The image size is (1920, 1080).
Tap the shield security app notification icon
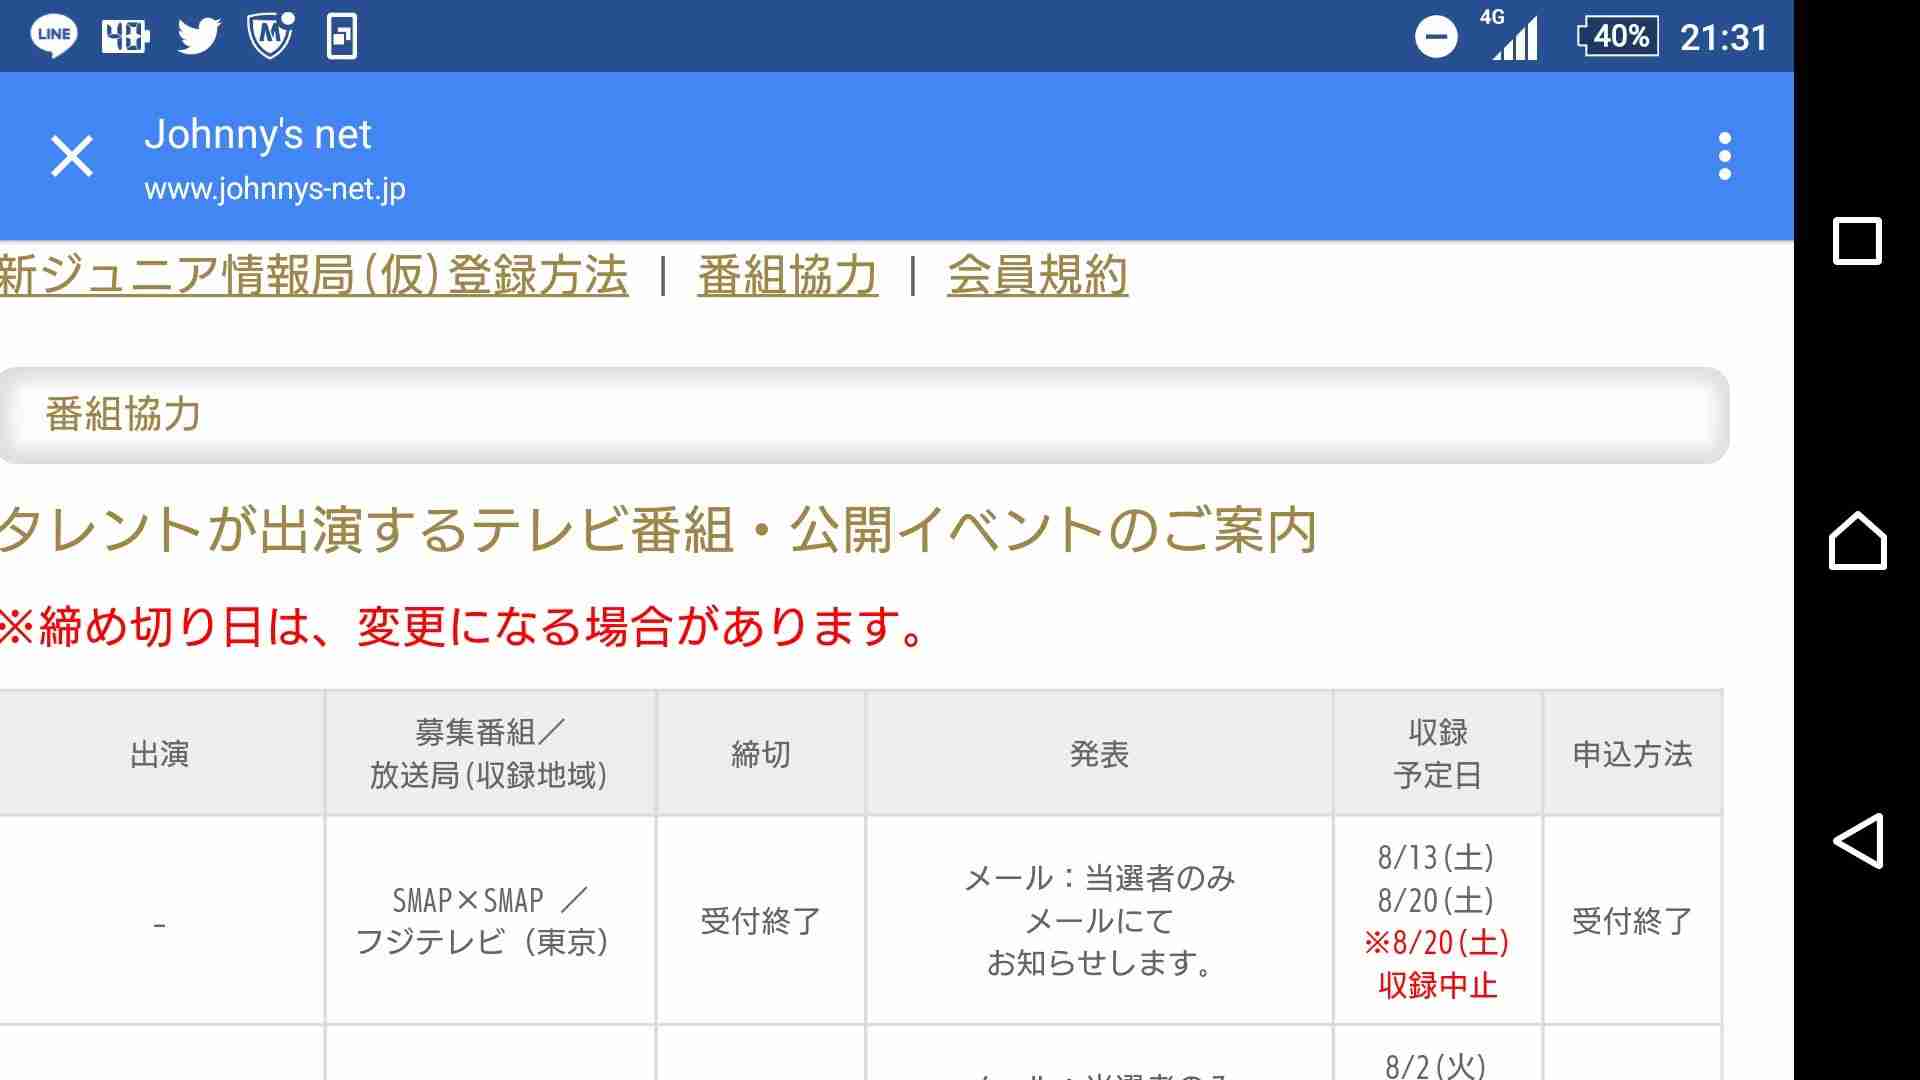pos(270,35)
